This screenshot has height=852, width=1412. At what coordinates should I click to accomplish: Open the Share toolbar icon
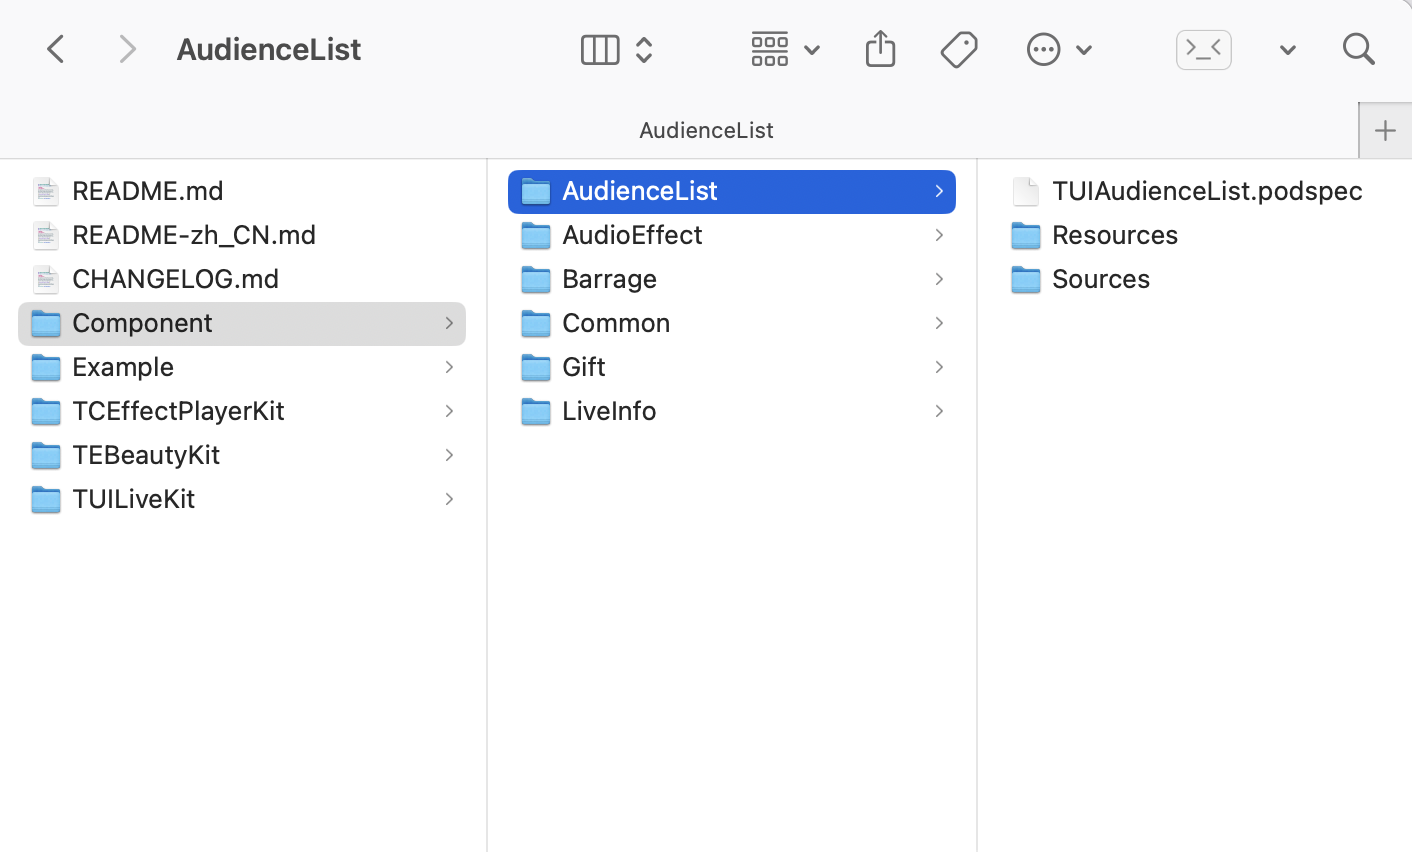880,49
